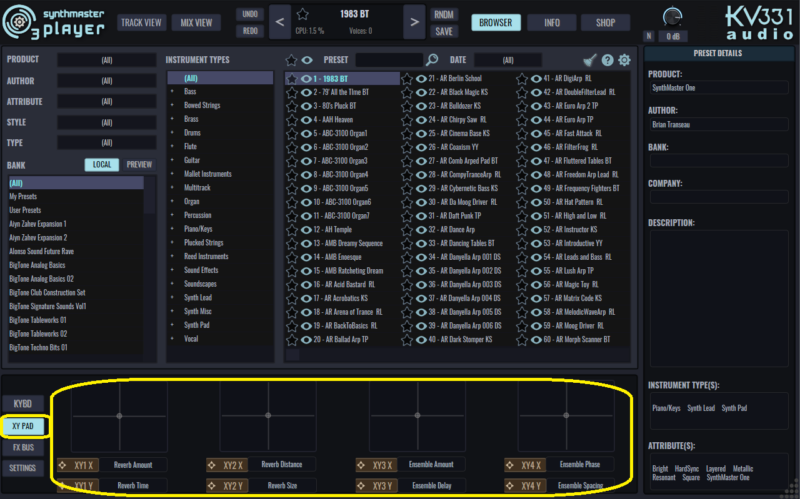Click the preset search magnifier icon
The image size is (800, 499).
click(x=432, y=60)
